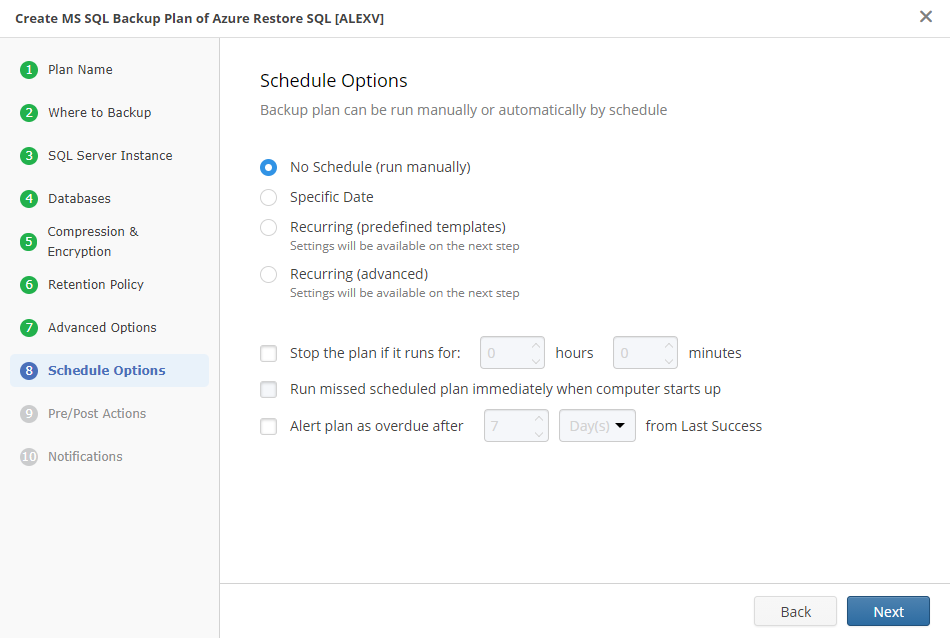Enable Alert plan as overdue option
950x638 pixels.
point(268,426)
